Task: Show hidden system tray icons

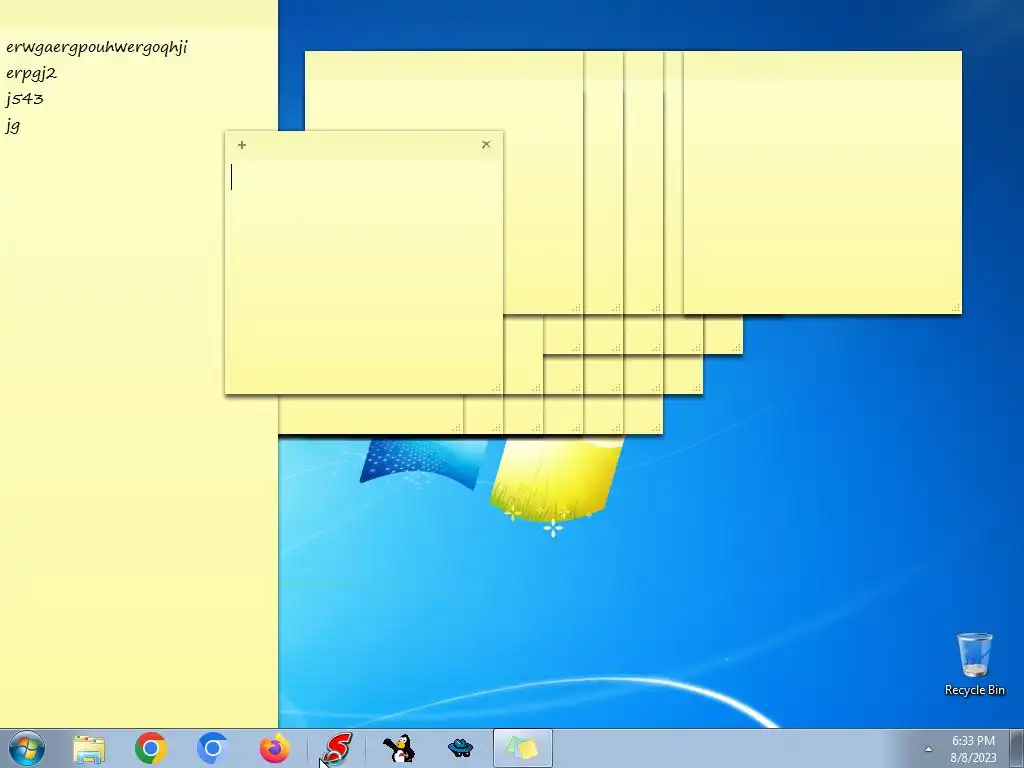Action: pyautogui.click(x=928, y=749)
